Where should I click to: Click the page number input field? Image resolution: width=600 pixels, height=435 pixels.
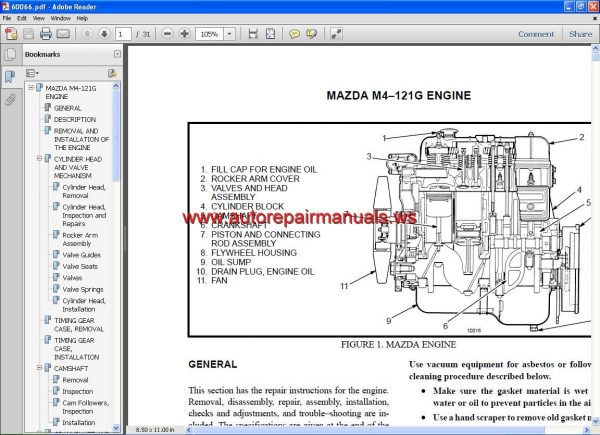pos(123,34)
